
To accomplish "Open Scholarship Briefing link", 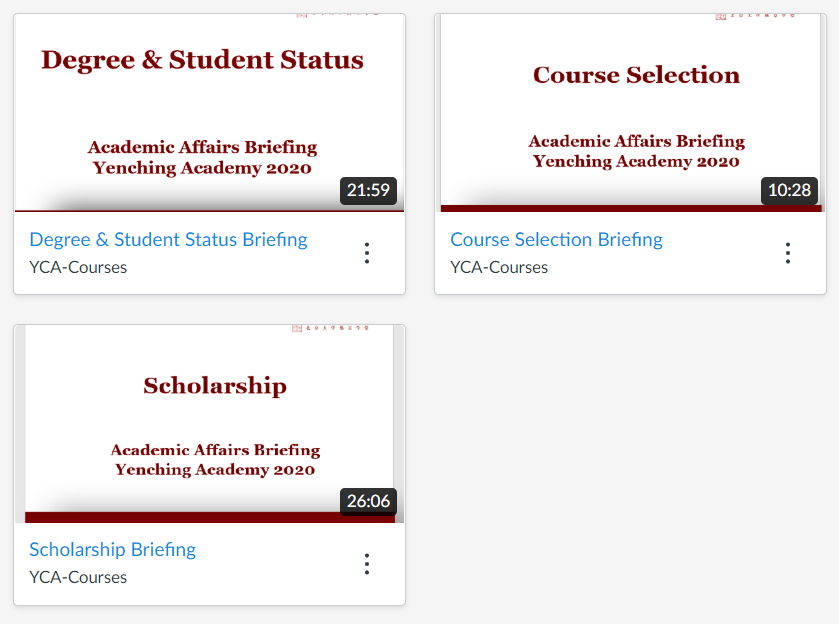I will (x=112, y=550).
